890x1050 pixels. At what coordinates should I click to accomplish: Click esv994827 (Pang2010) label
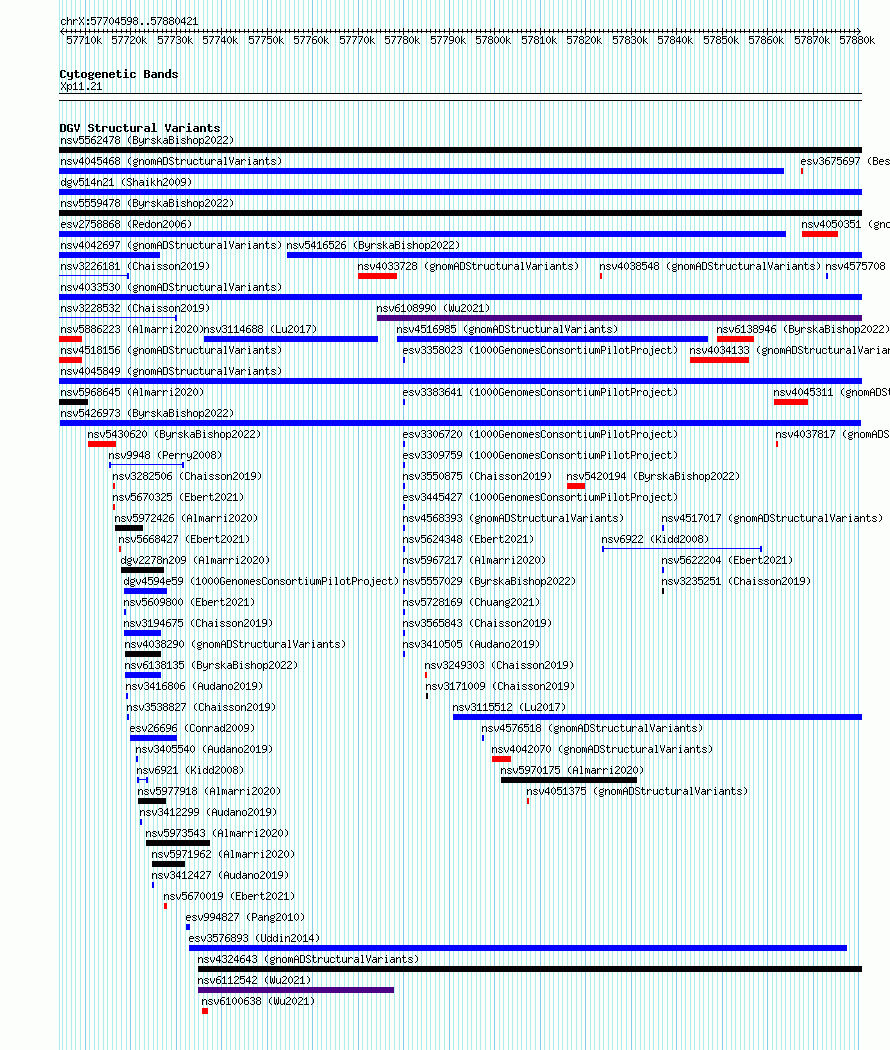click(245, 917)
